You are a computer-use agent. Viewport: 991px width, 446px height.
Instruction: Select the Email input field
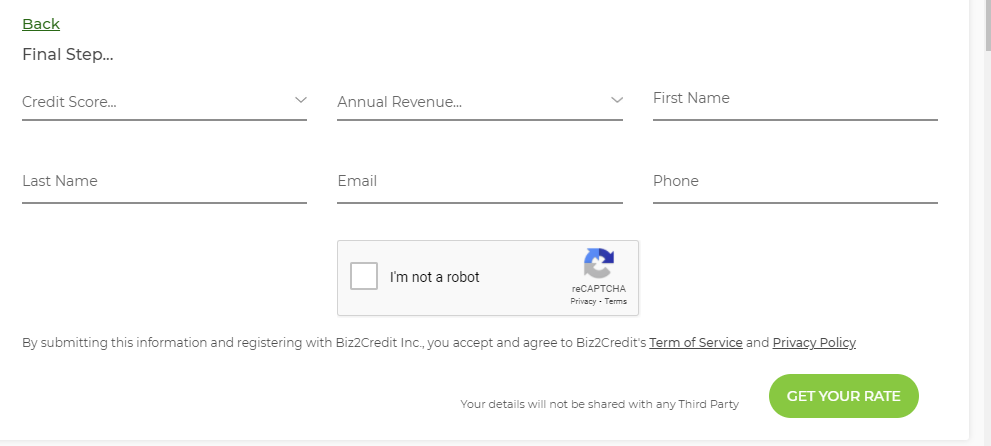[479, 182]
